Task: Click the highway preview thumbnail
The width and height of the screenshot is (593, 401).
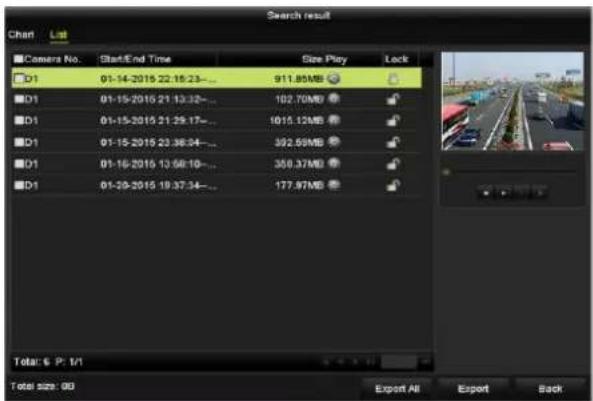Action: click(512, 101)
